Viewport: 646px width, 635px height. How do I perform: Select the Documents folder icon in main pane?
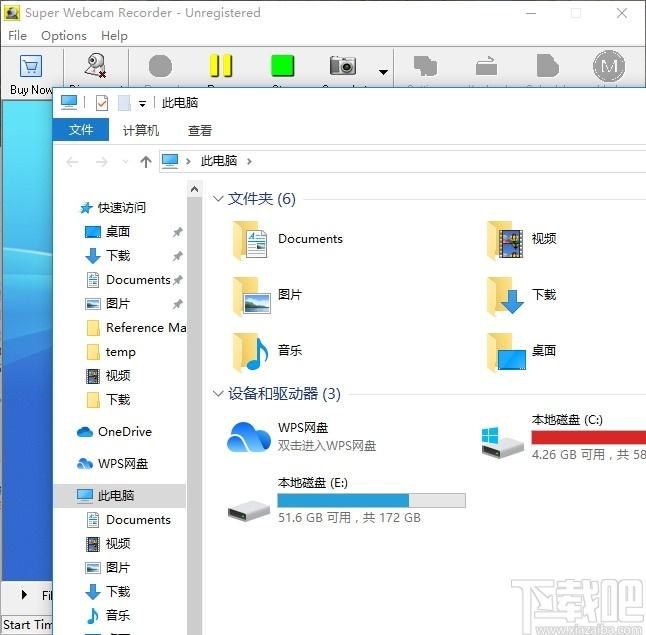(250, 241)
